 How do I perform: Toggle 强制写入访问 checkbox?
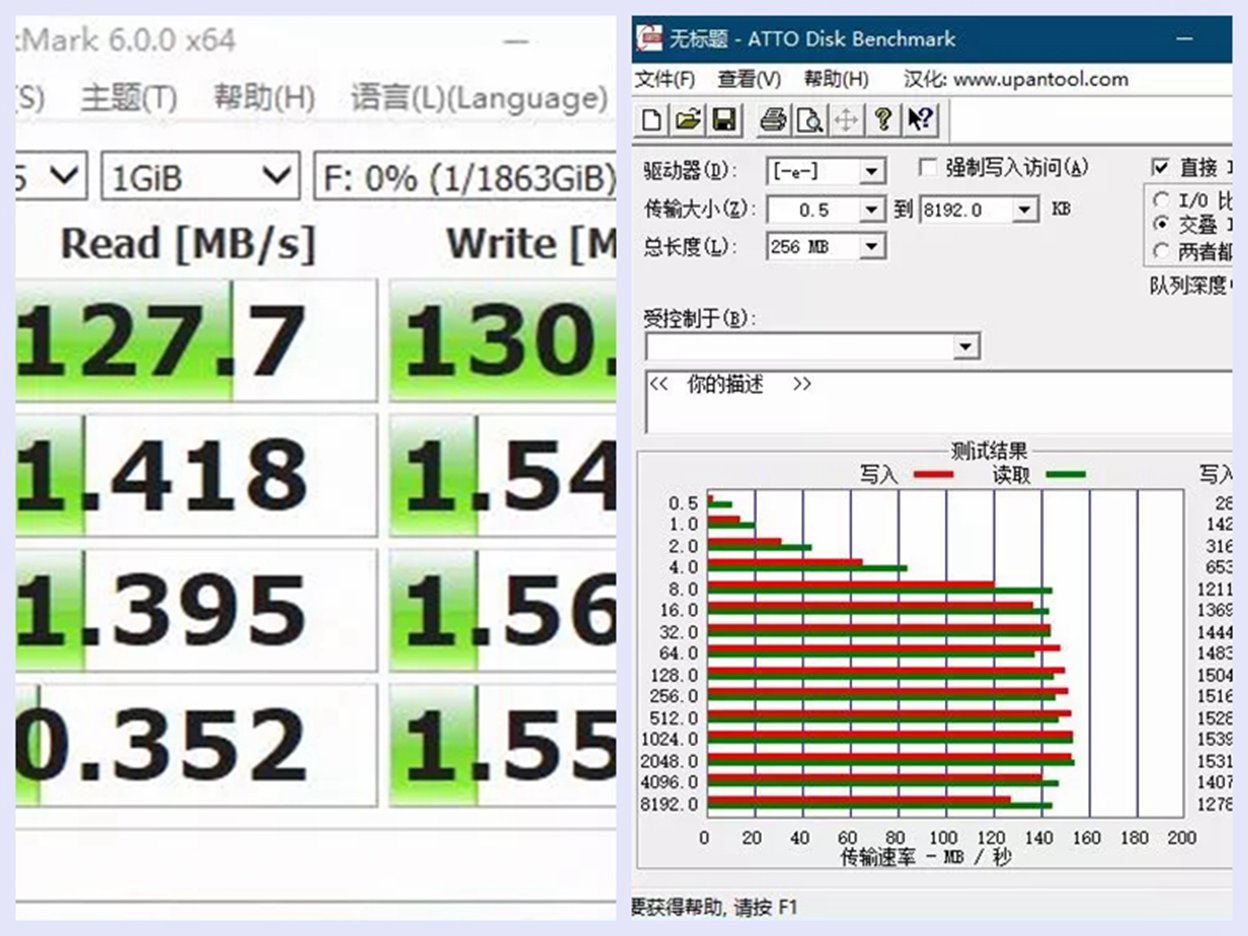pyautogui.click(x=928, y=167)
